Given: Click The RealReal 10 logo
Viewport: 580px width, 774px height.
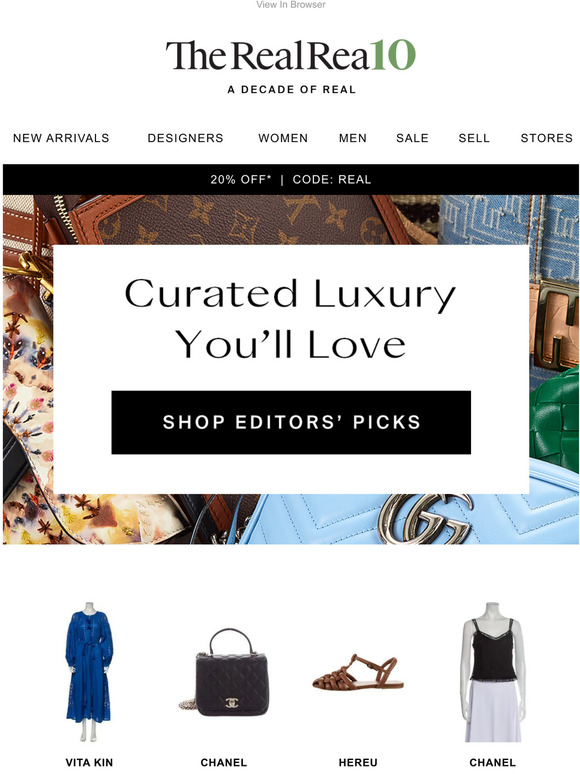Looking at the screenshot, I should click(290, 55).
